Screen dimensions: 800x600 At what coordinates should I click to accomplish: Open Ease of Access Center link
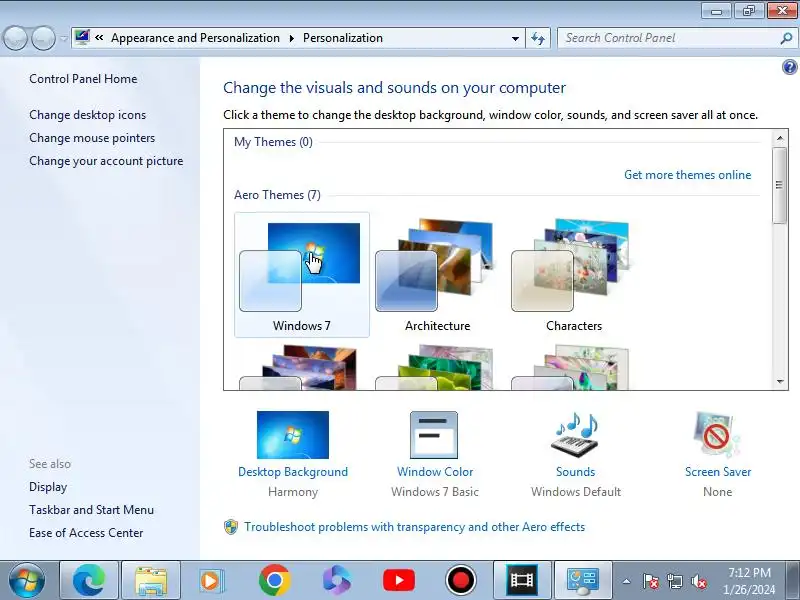tap(86, 533)
